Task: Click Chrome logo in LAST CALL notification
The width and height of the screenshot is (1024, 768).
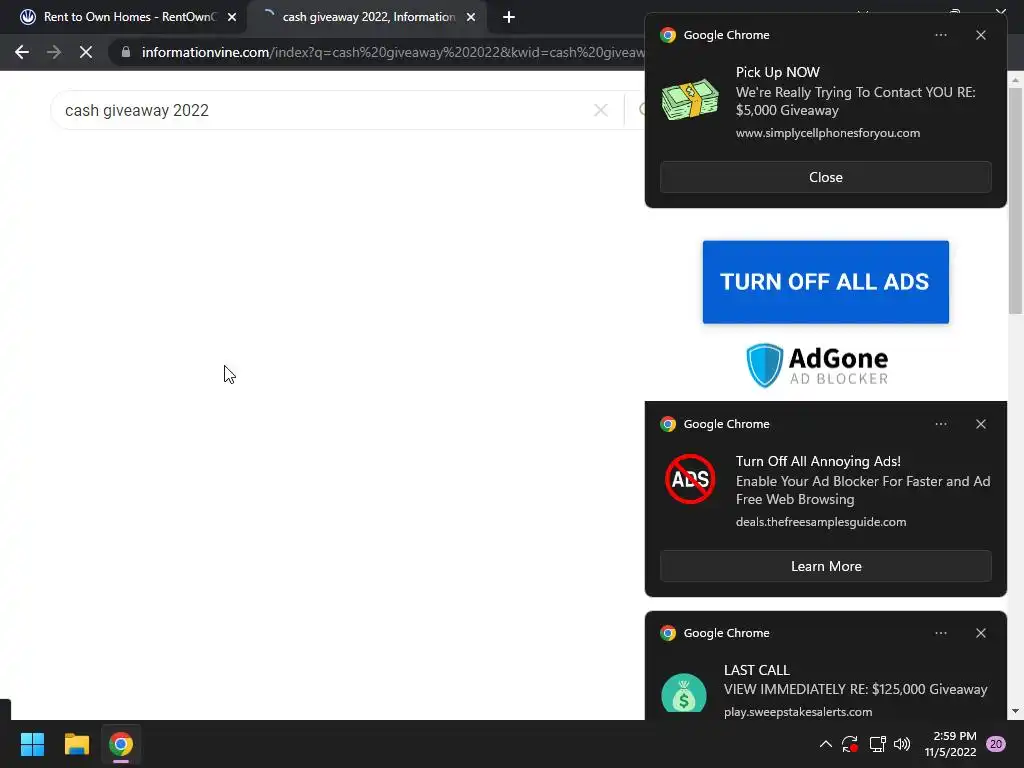Action: (667, 633)
